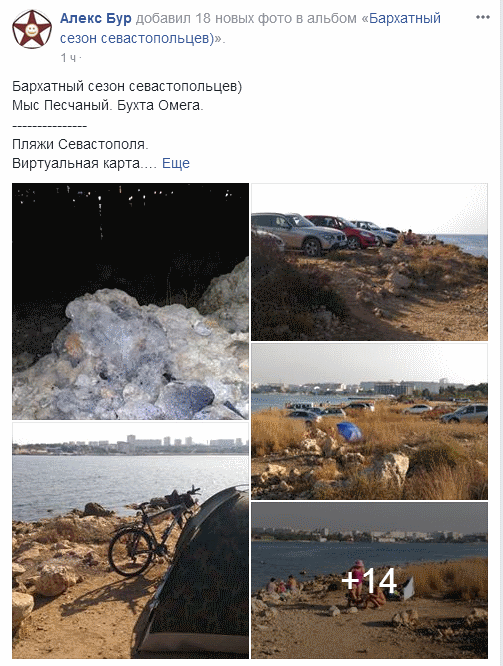The image size is (503, 666).
Task: Open the night rock photo thumbnail
Action: point(130,301)
